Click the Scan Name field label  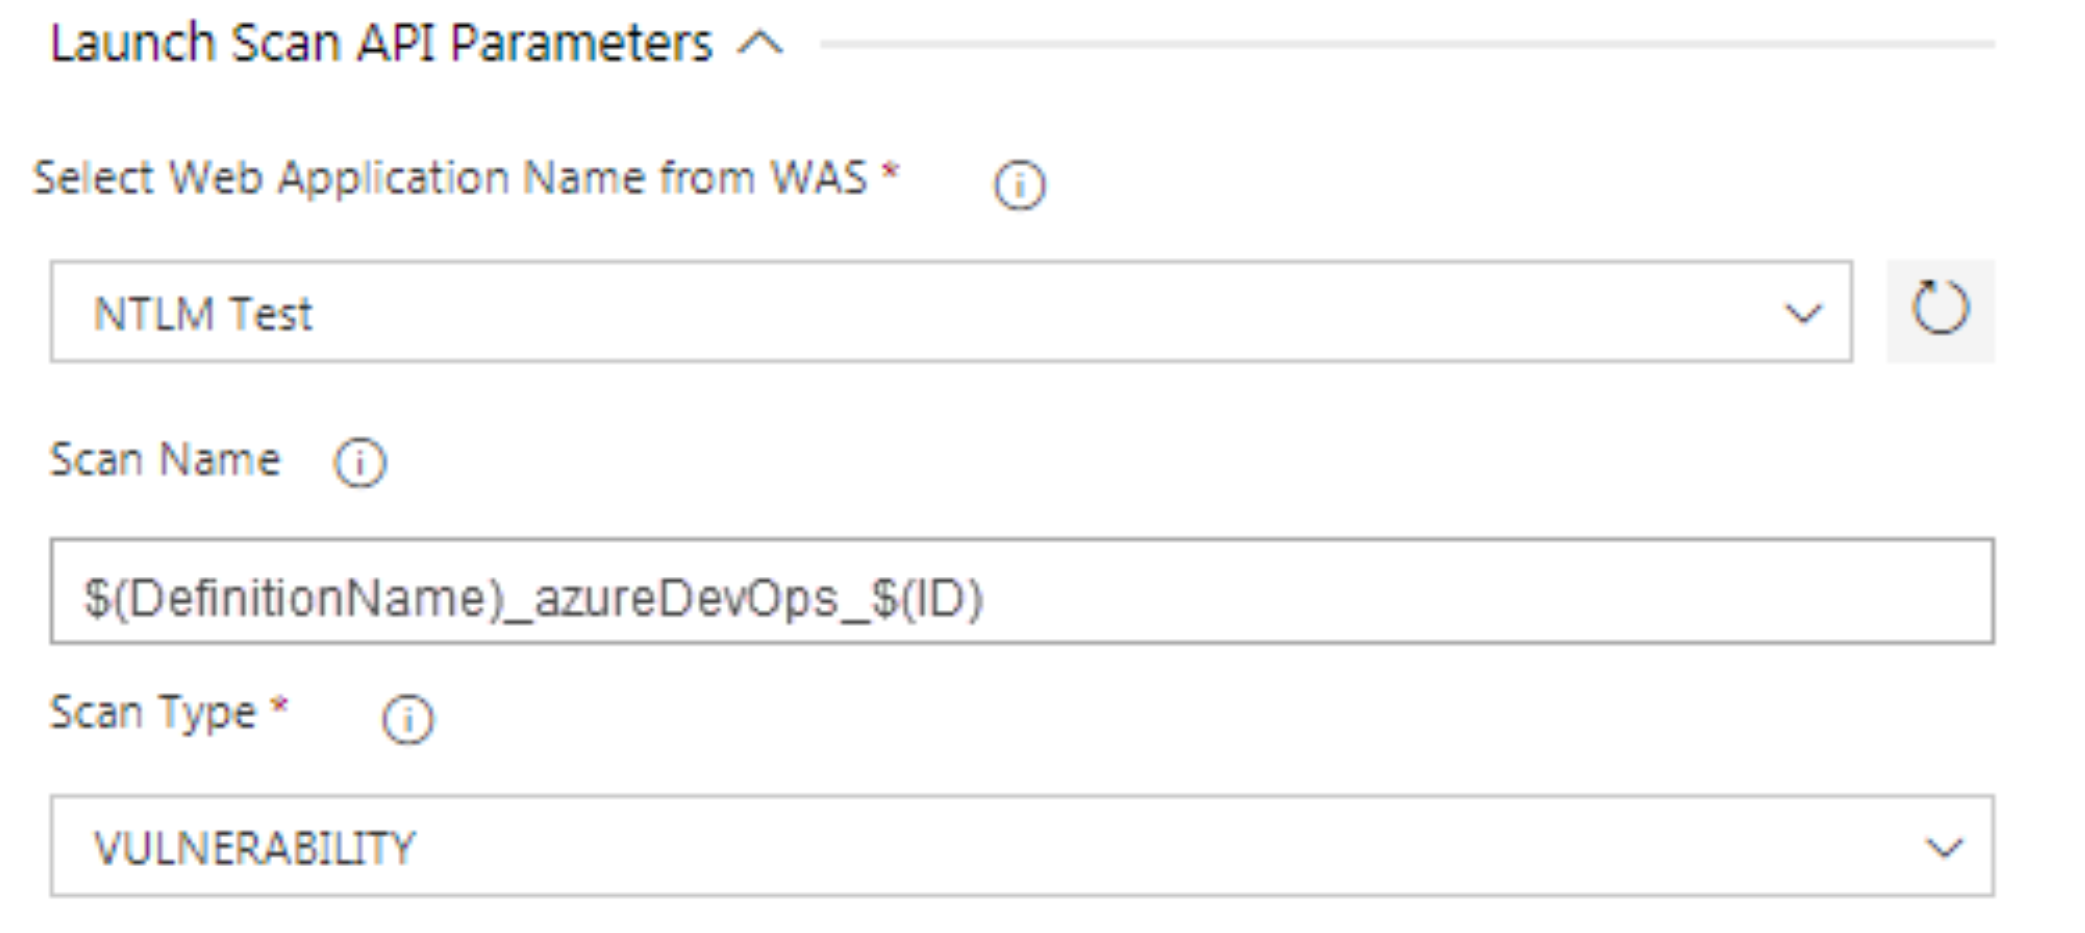click(x=166, y=461)
